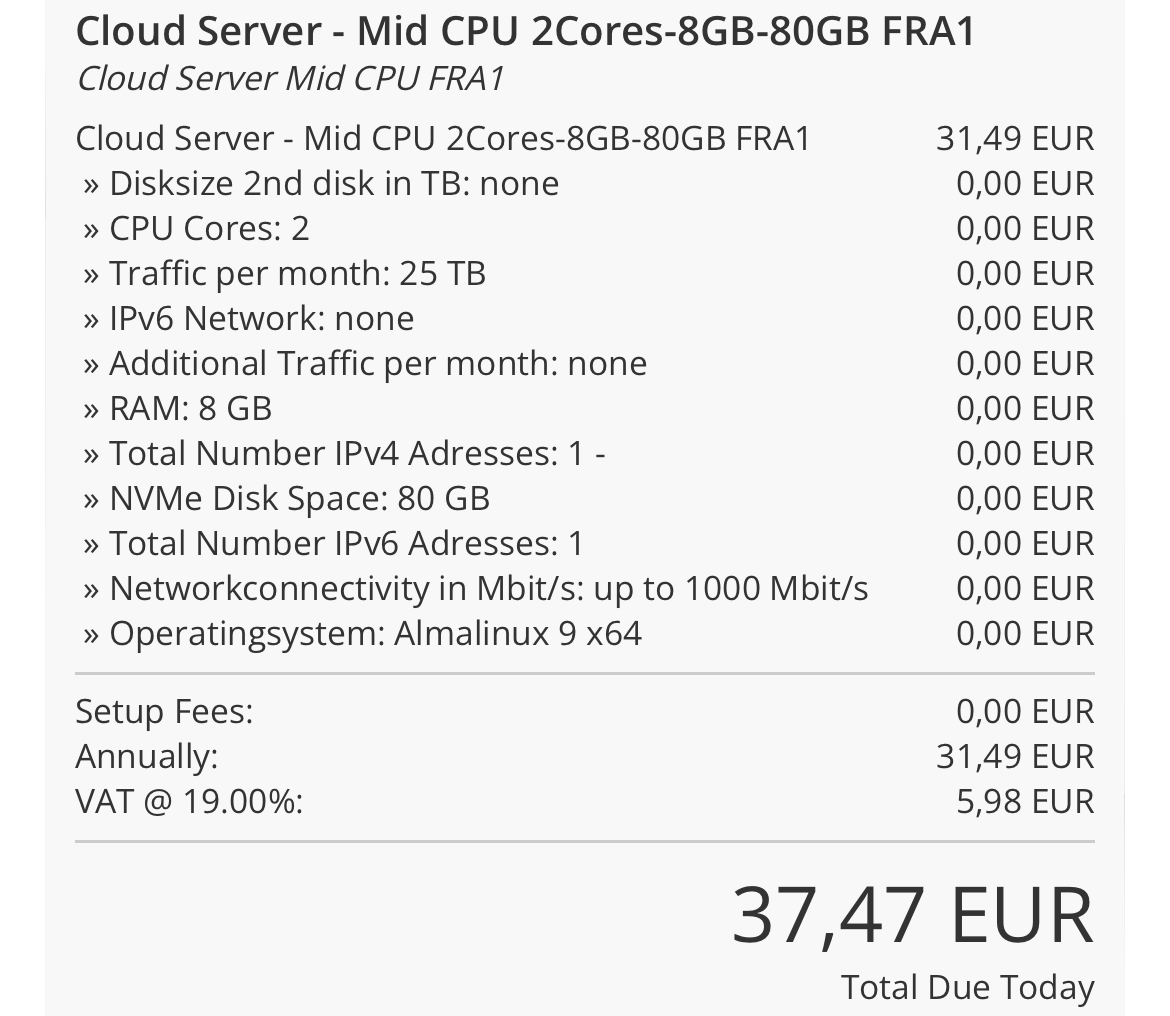Viewport: 1170px width, 1016px height.
Task: Select the Disksize 2nd disk line
Action: click(x=321, y=184)
